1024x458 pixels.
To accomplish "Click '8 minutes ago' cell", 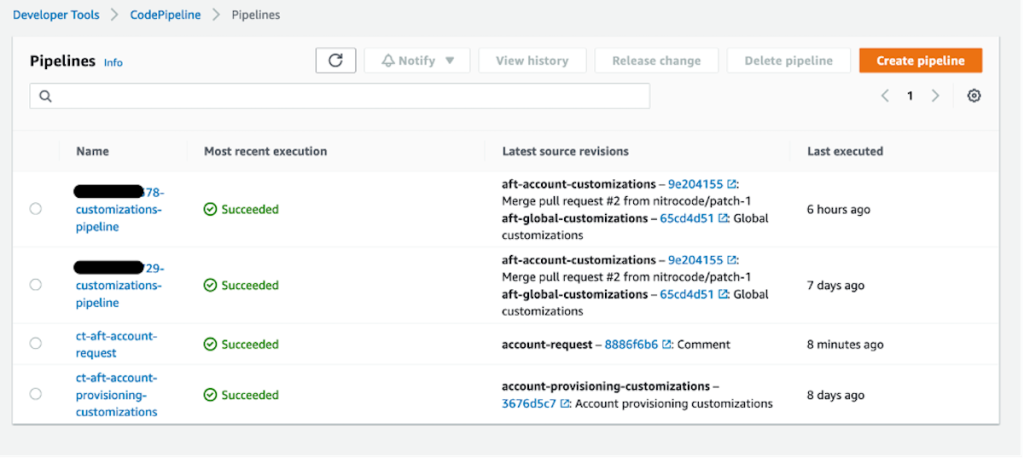I will pyautogui.click(x=845, y=344).
